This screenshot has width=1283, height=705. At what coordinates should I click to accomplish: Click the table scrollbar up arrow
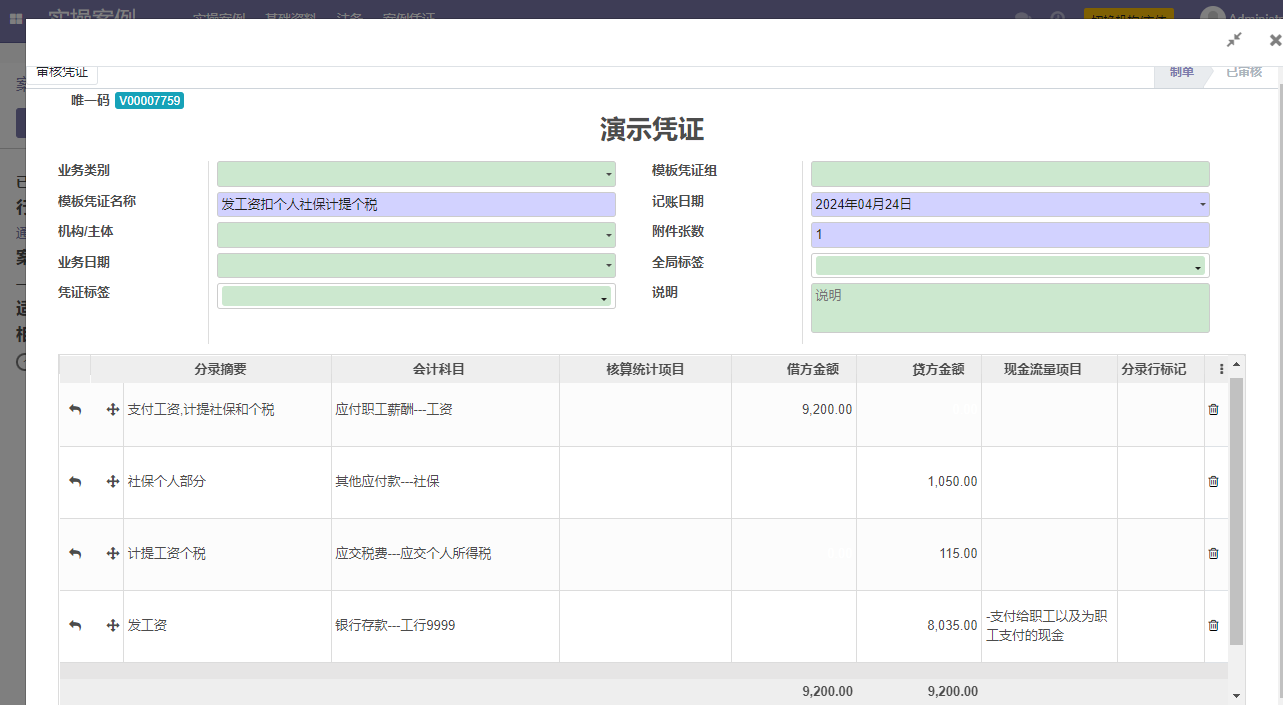(1236, 364)
